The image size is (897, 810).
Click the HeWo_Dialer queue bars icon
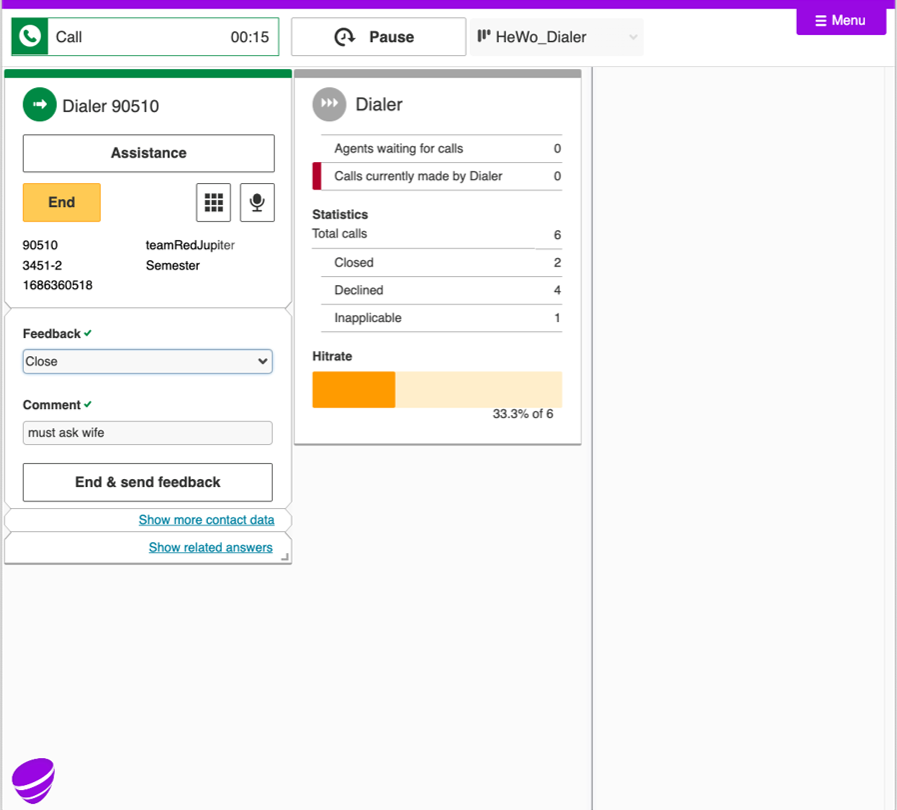tap(484, 37)
